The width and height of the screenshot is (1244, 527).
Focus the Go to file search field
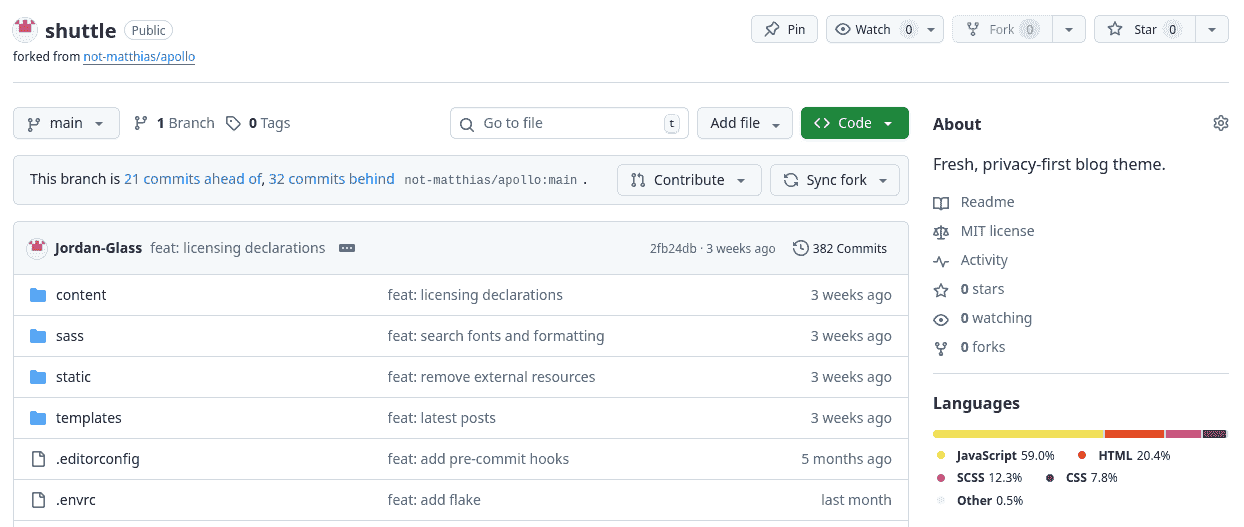570,123
